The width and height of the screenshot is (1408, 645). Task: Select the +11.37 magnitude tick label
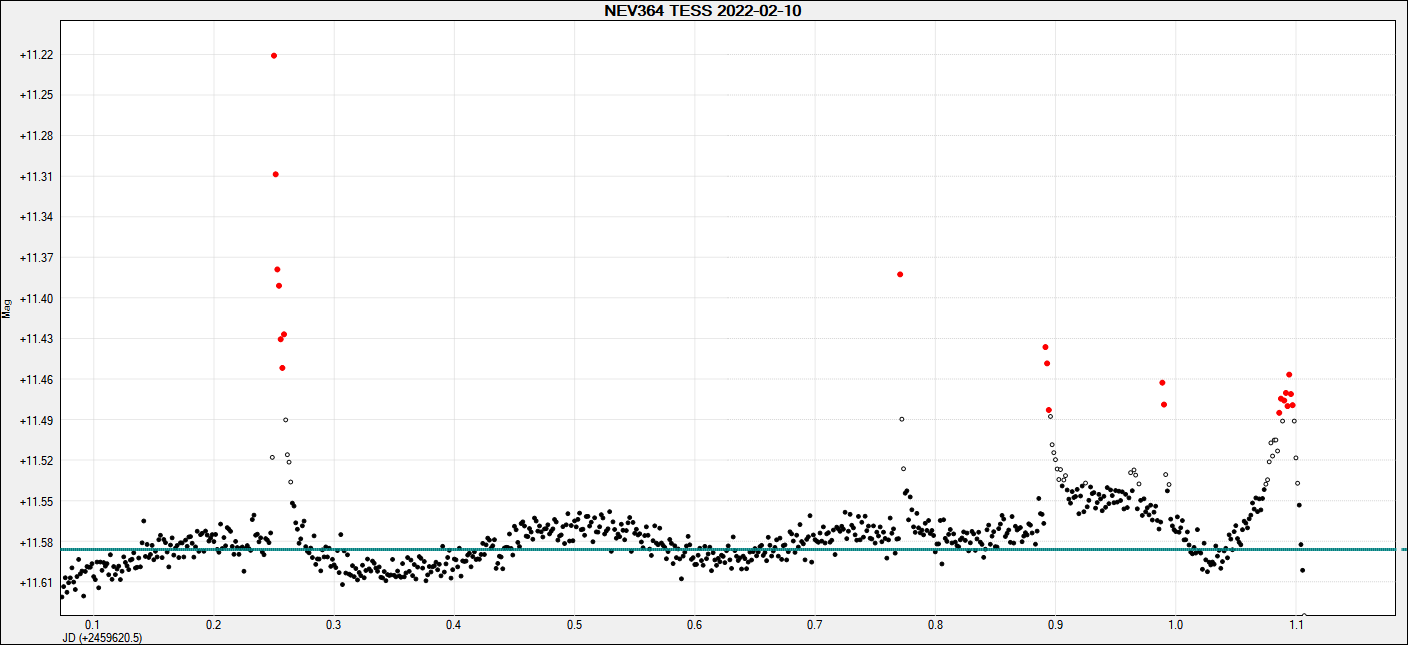pyautogui.click(x=37, y=258)
